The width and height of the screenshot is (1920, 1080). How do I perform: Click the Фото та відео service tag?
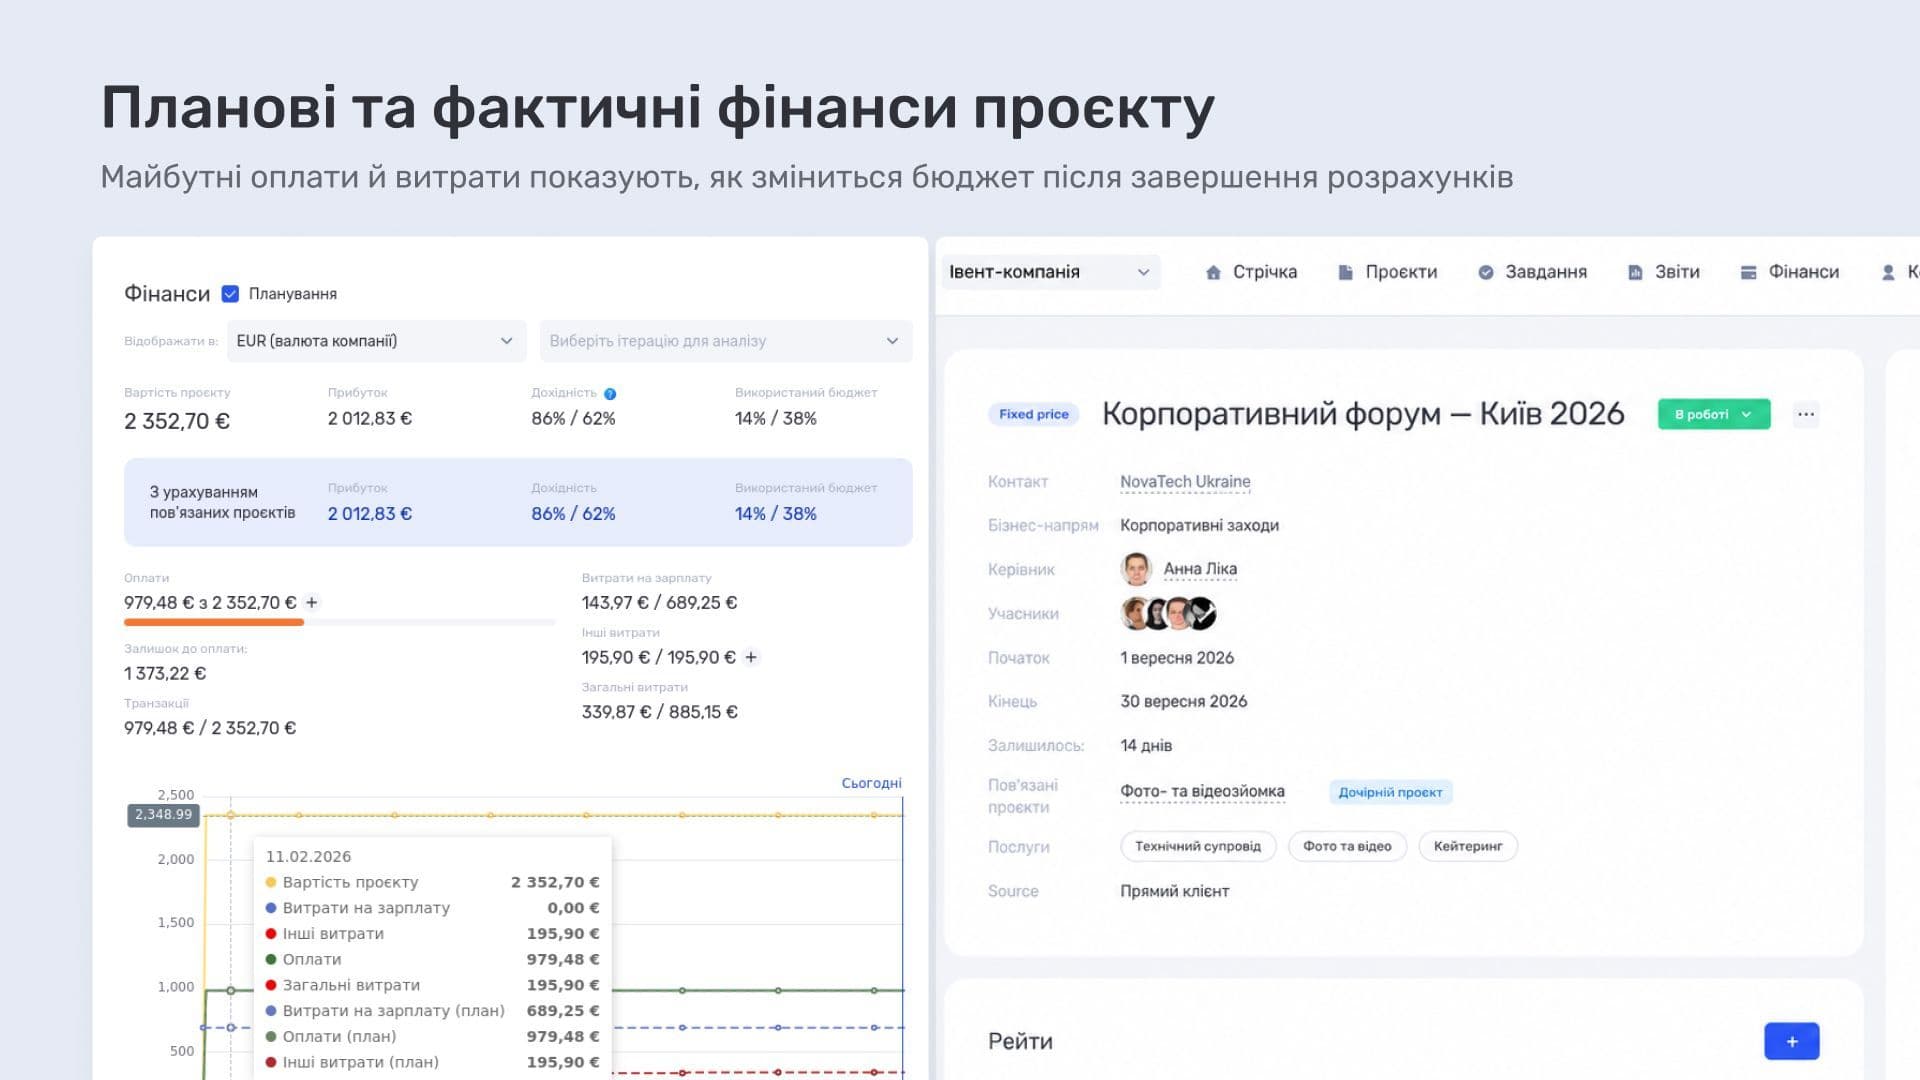(1347, 846)
